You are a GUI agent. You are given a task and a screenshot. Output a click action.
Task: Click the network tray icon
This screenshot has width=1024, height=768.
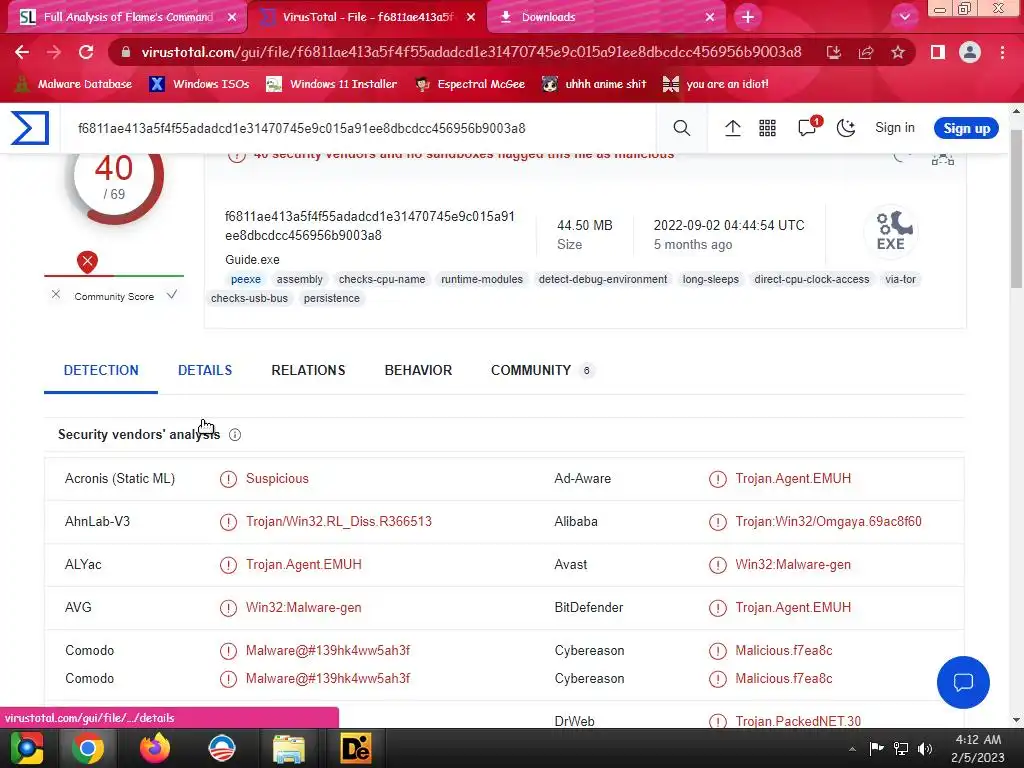[901, 748]
